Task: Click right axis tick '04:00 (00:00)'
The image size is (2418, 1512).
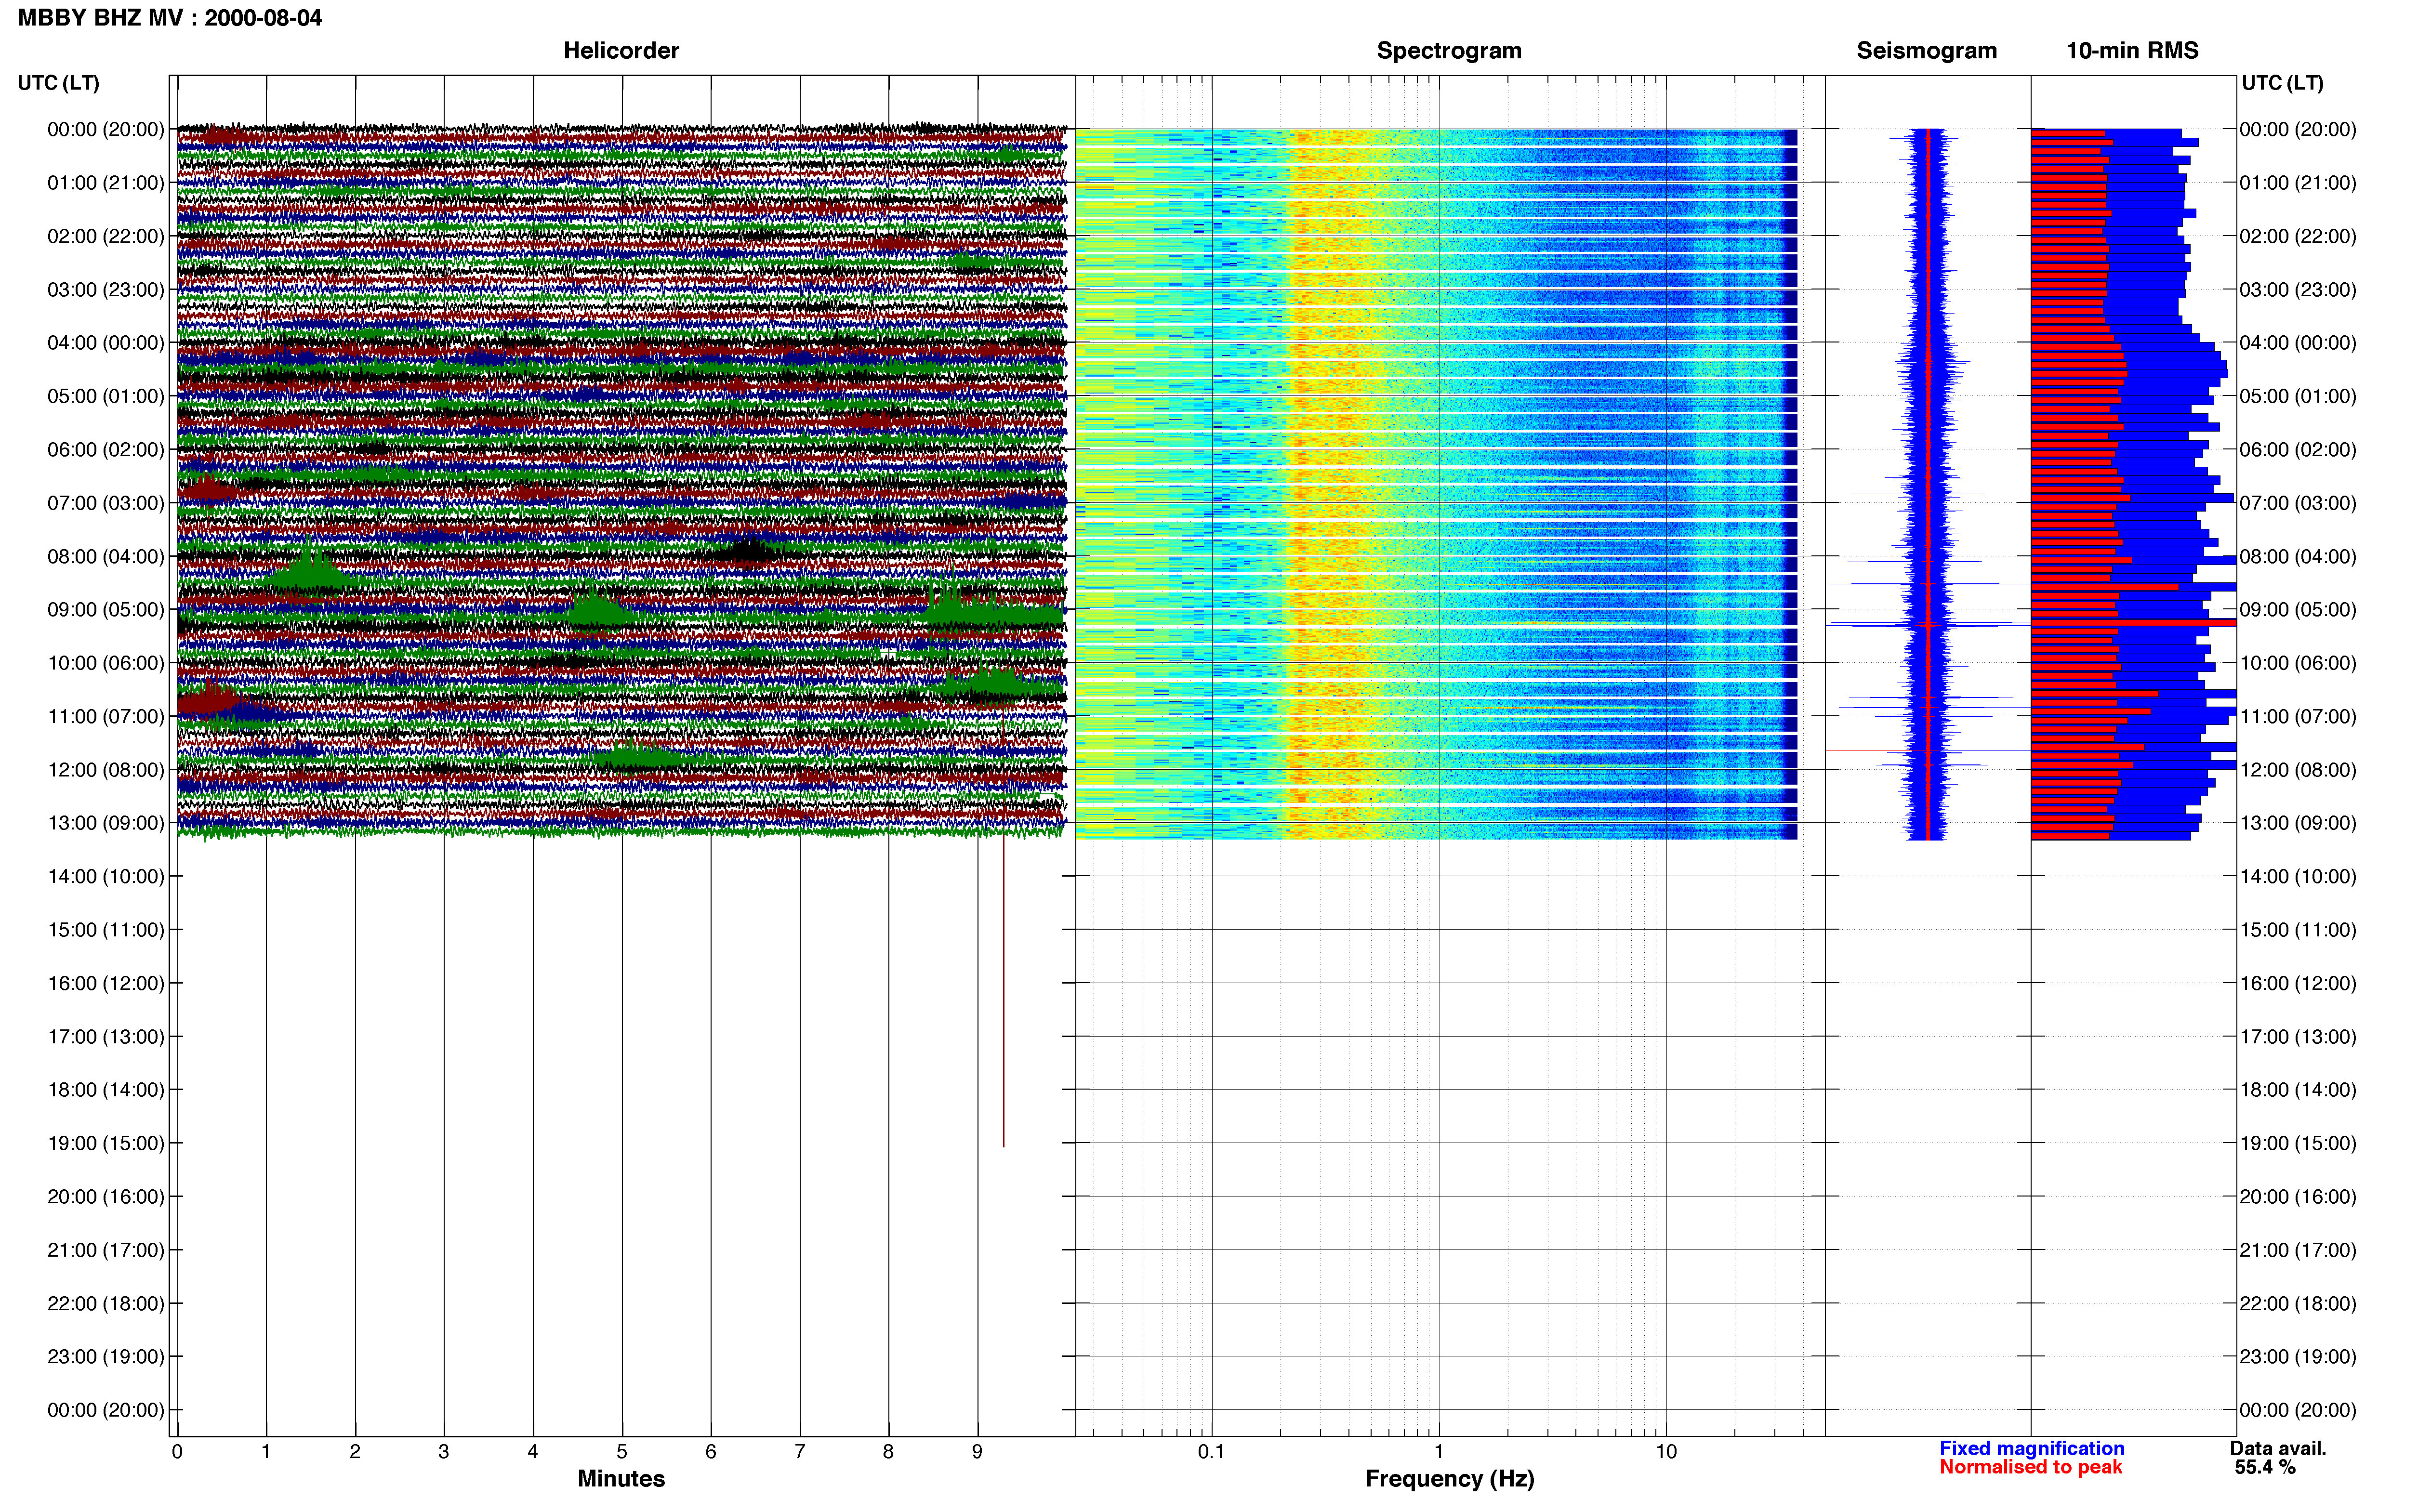Action: coord(2298,343)
